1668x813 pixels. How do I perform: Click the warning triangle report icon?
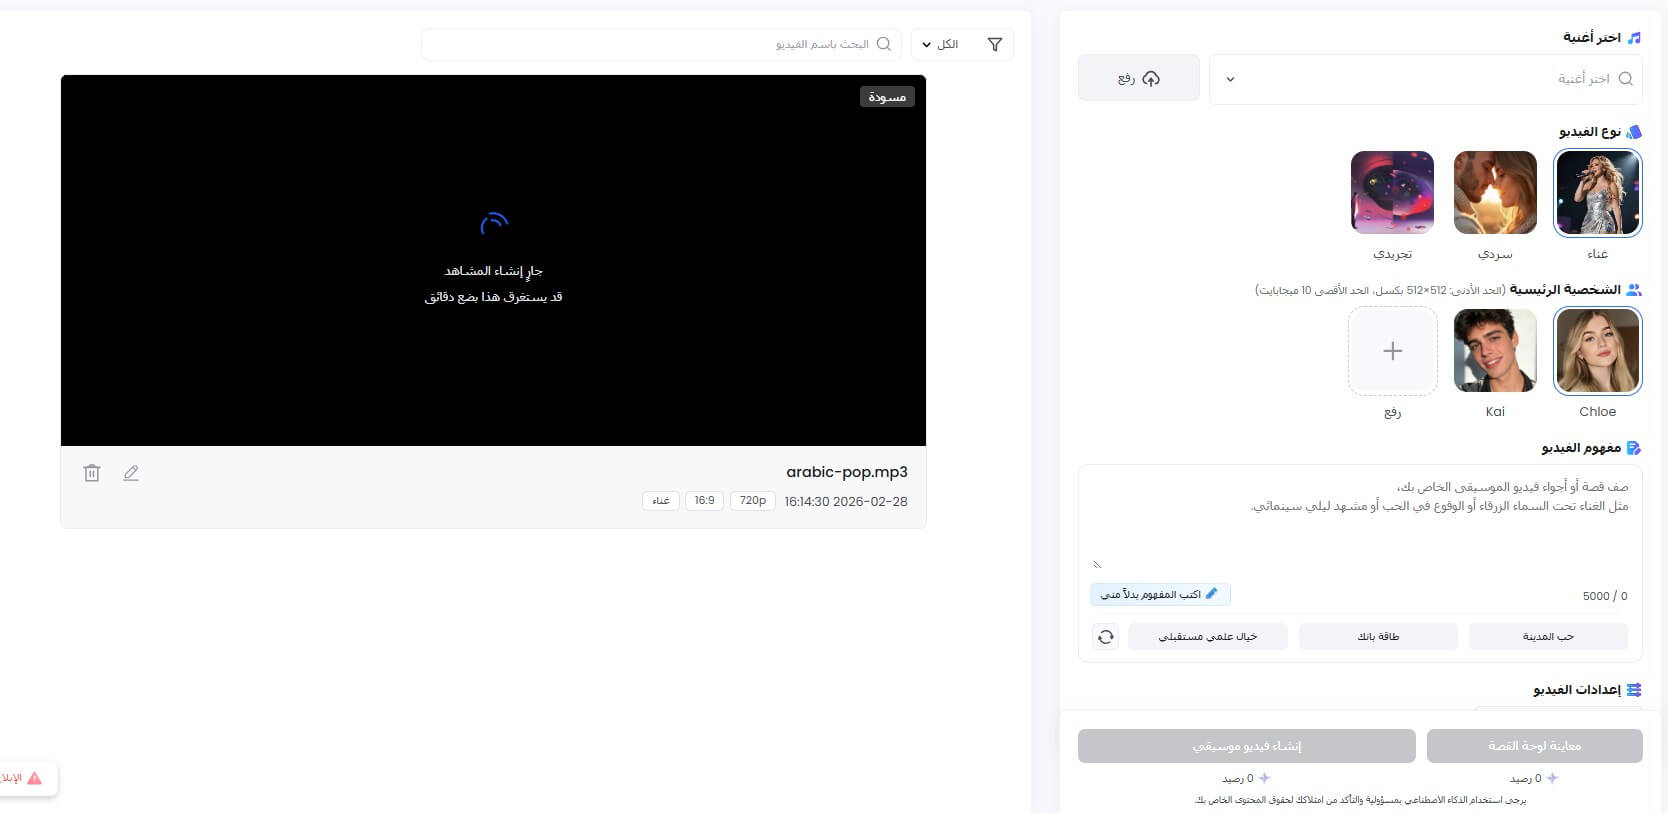tap(35, 778)
